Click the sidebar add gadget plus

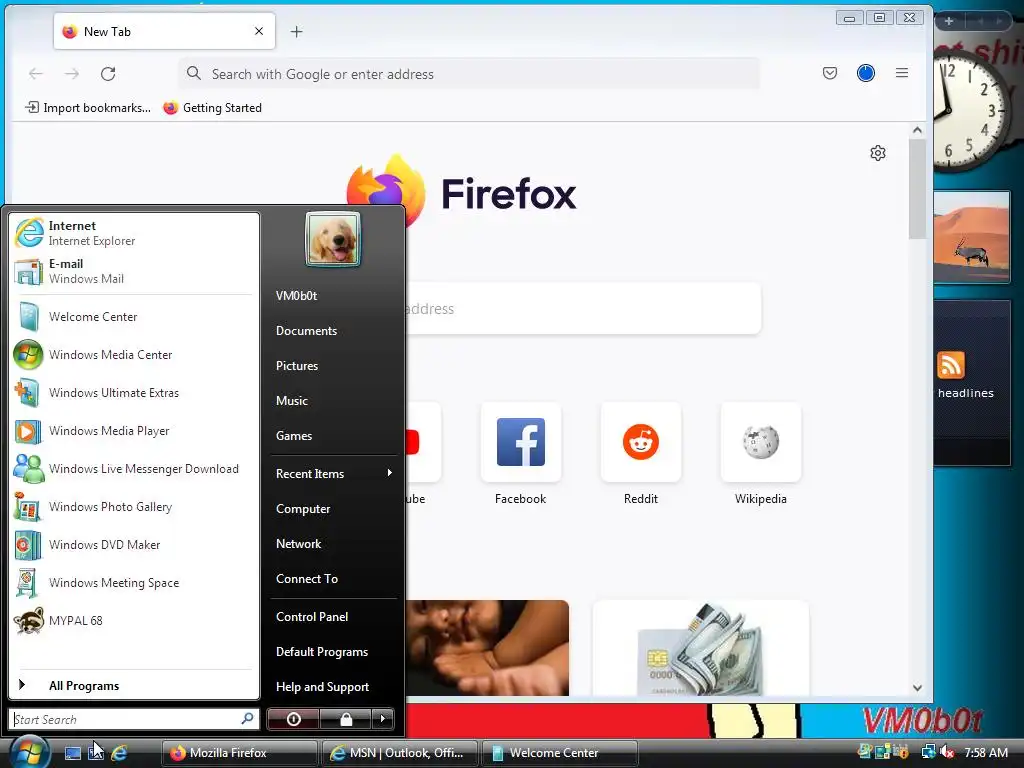pos(949,21)
